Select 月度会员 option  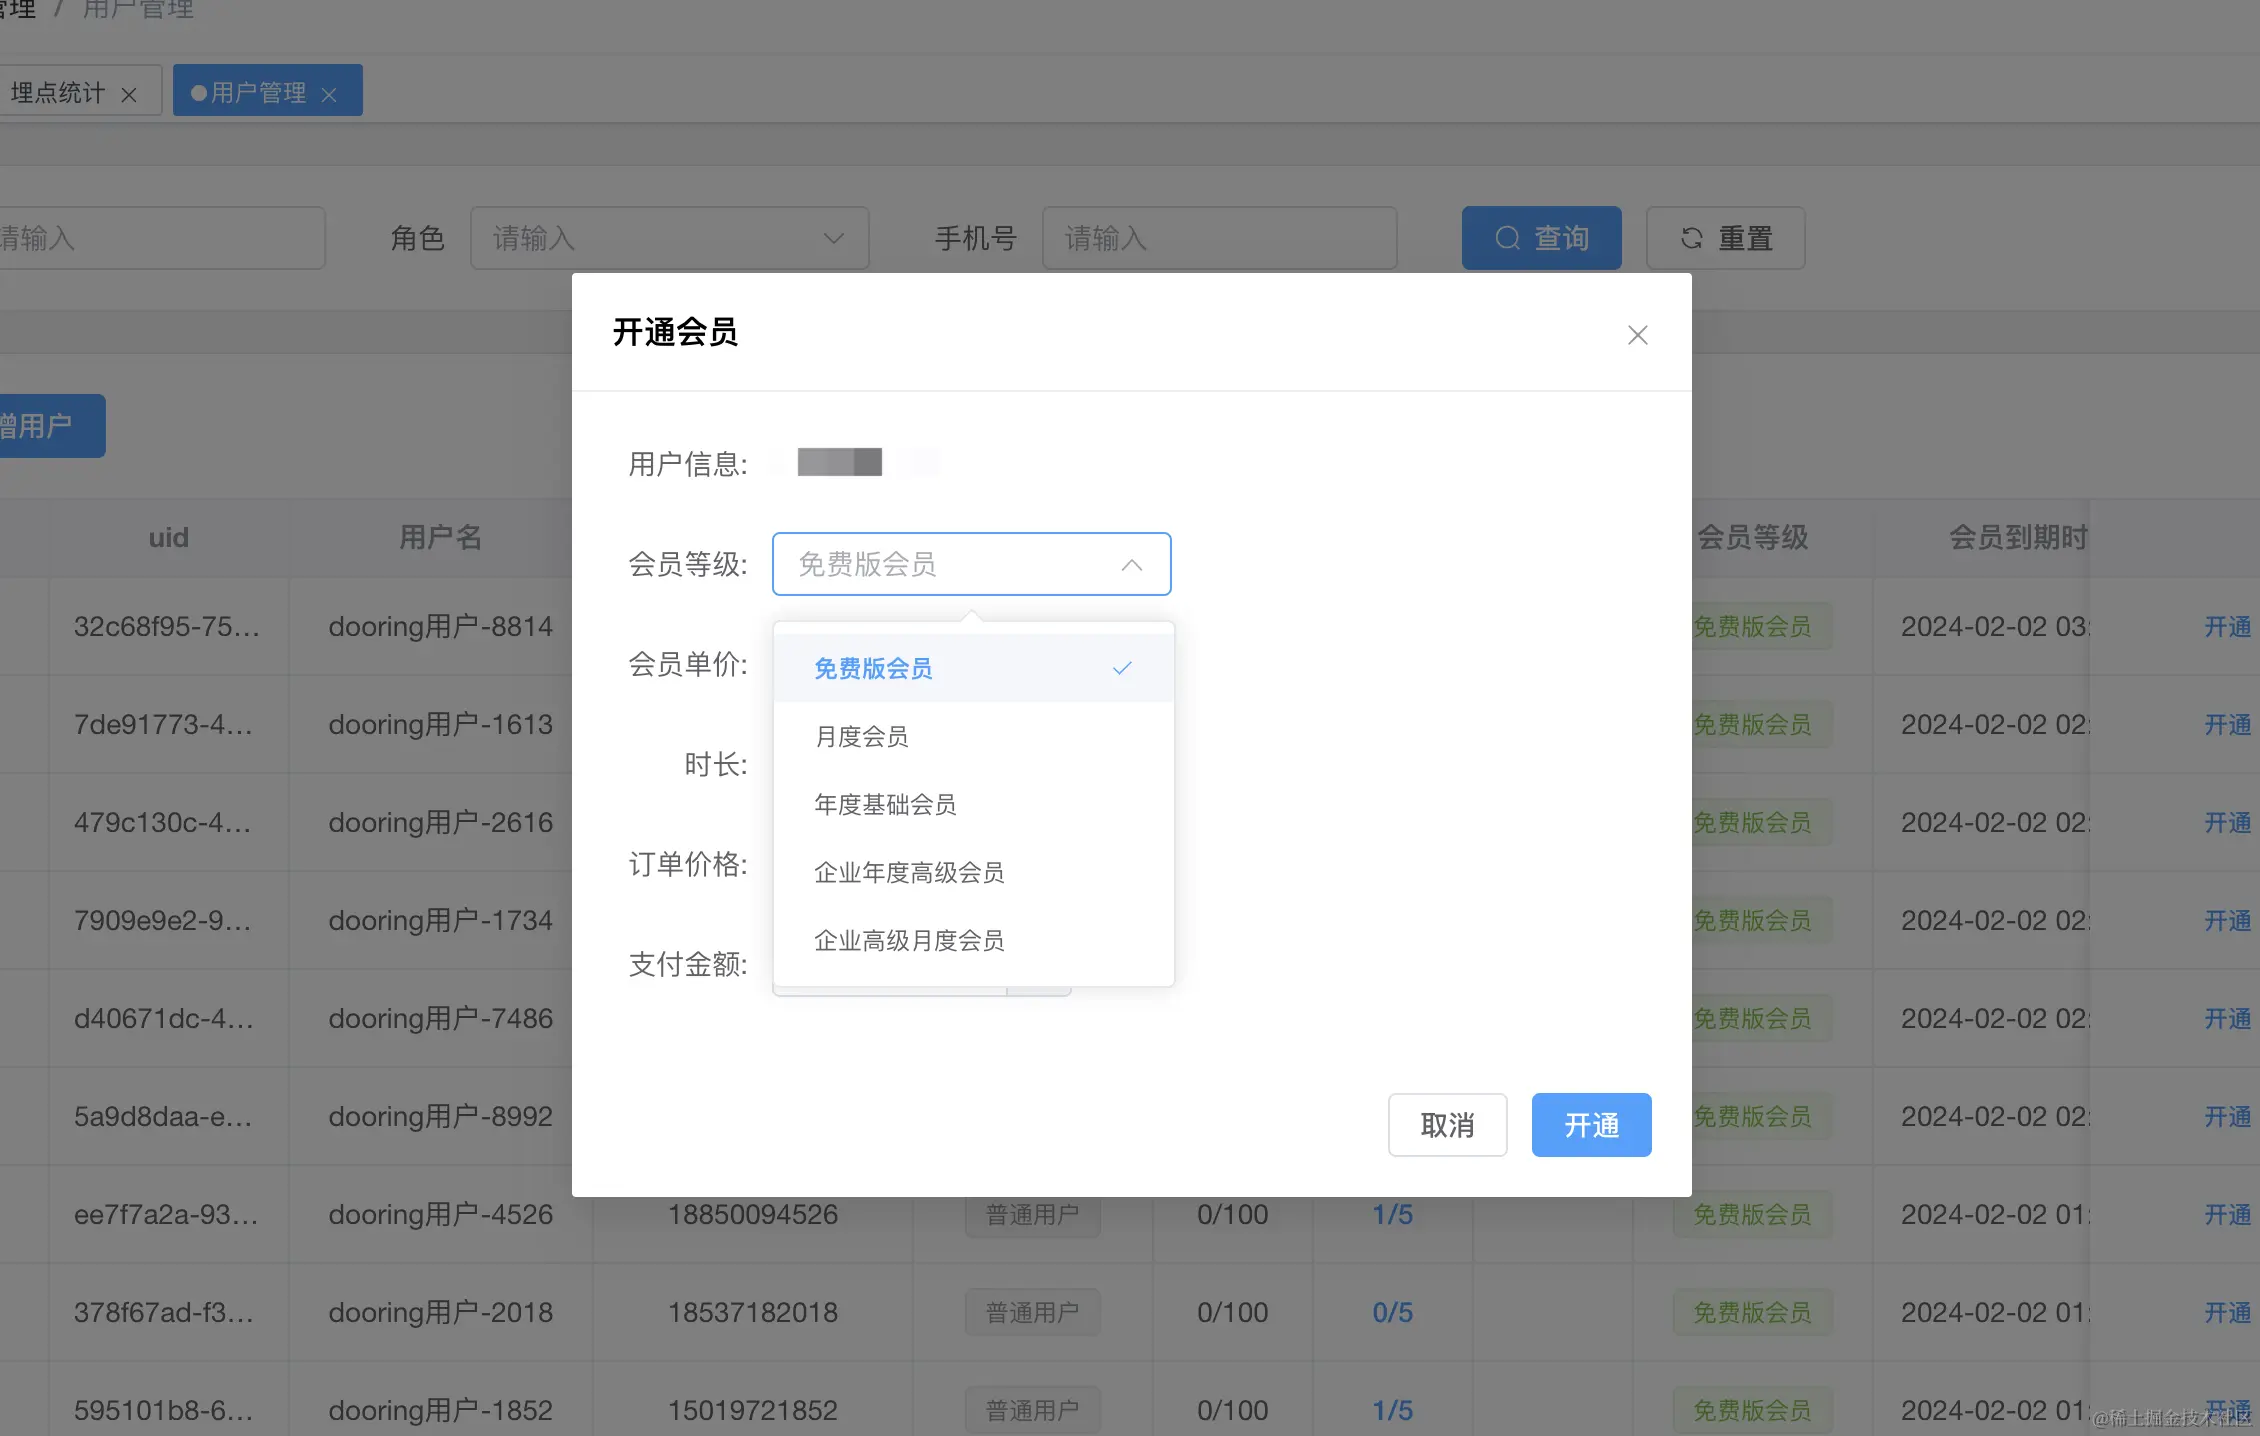click(973, 736)
